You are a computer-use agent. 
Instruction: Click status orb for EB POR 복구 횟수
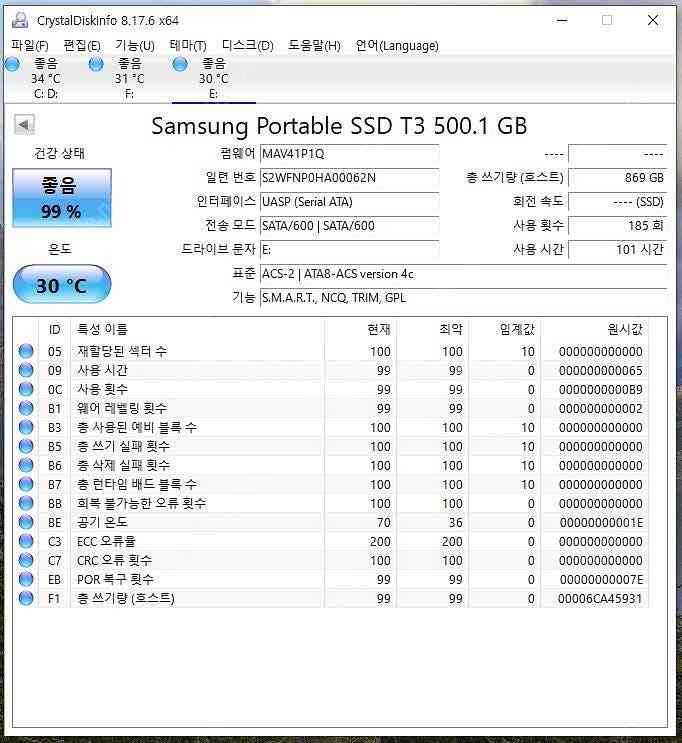pyautogui.click(x=26, y=579)
